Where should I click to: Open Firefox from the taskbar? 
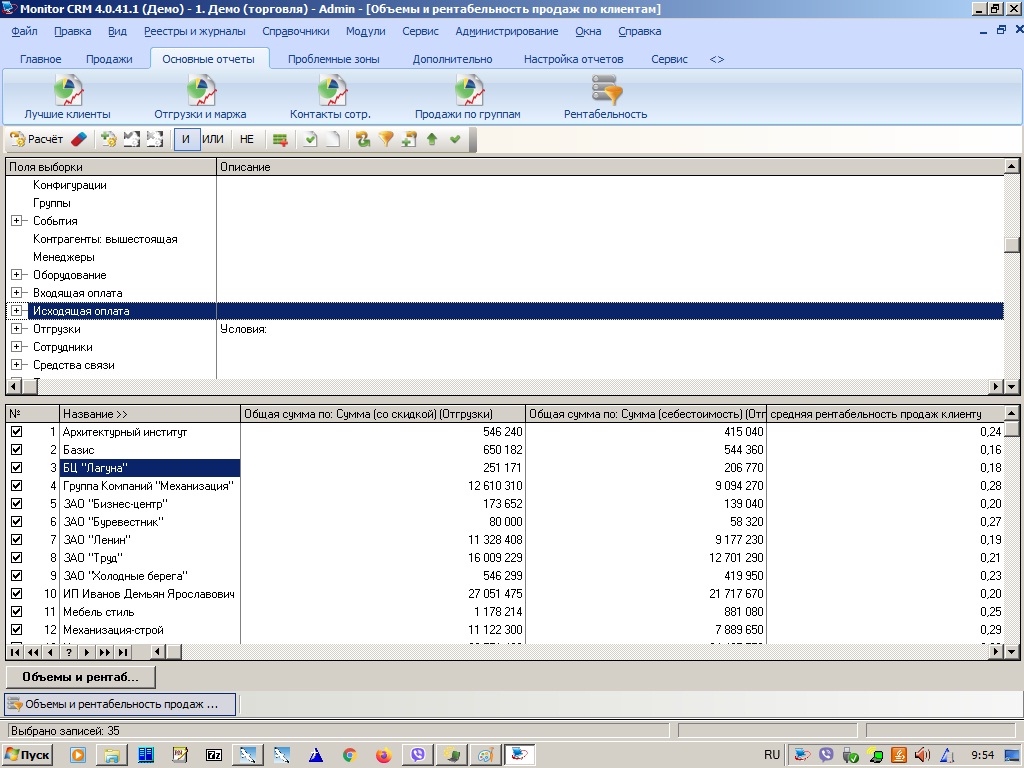tap(383, 755)
